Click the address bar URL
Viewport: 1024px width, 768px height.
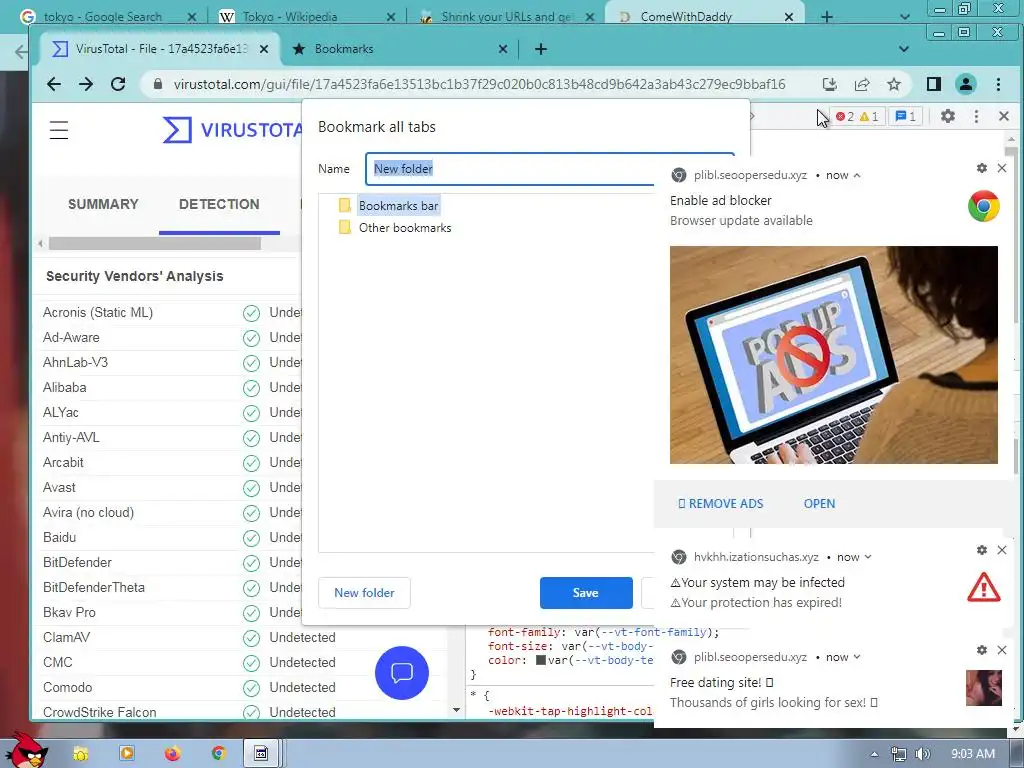[479, 84]
